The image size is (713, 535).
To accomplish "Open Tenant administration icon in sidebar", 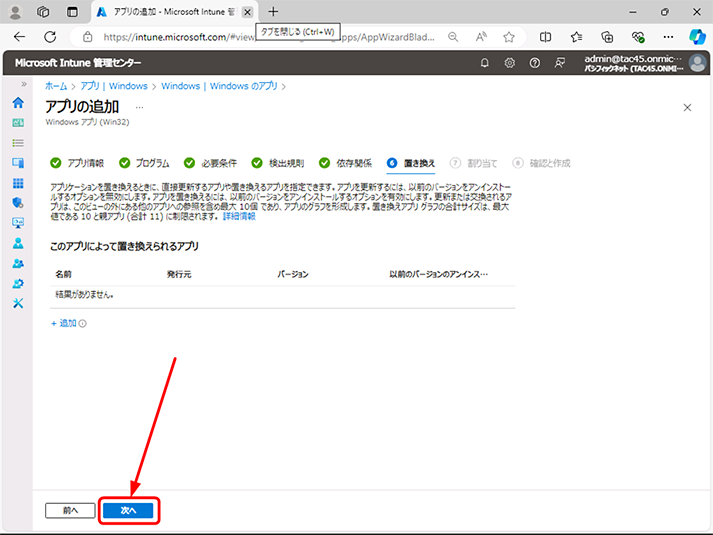I will click(x=18, y=284).
